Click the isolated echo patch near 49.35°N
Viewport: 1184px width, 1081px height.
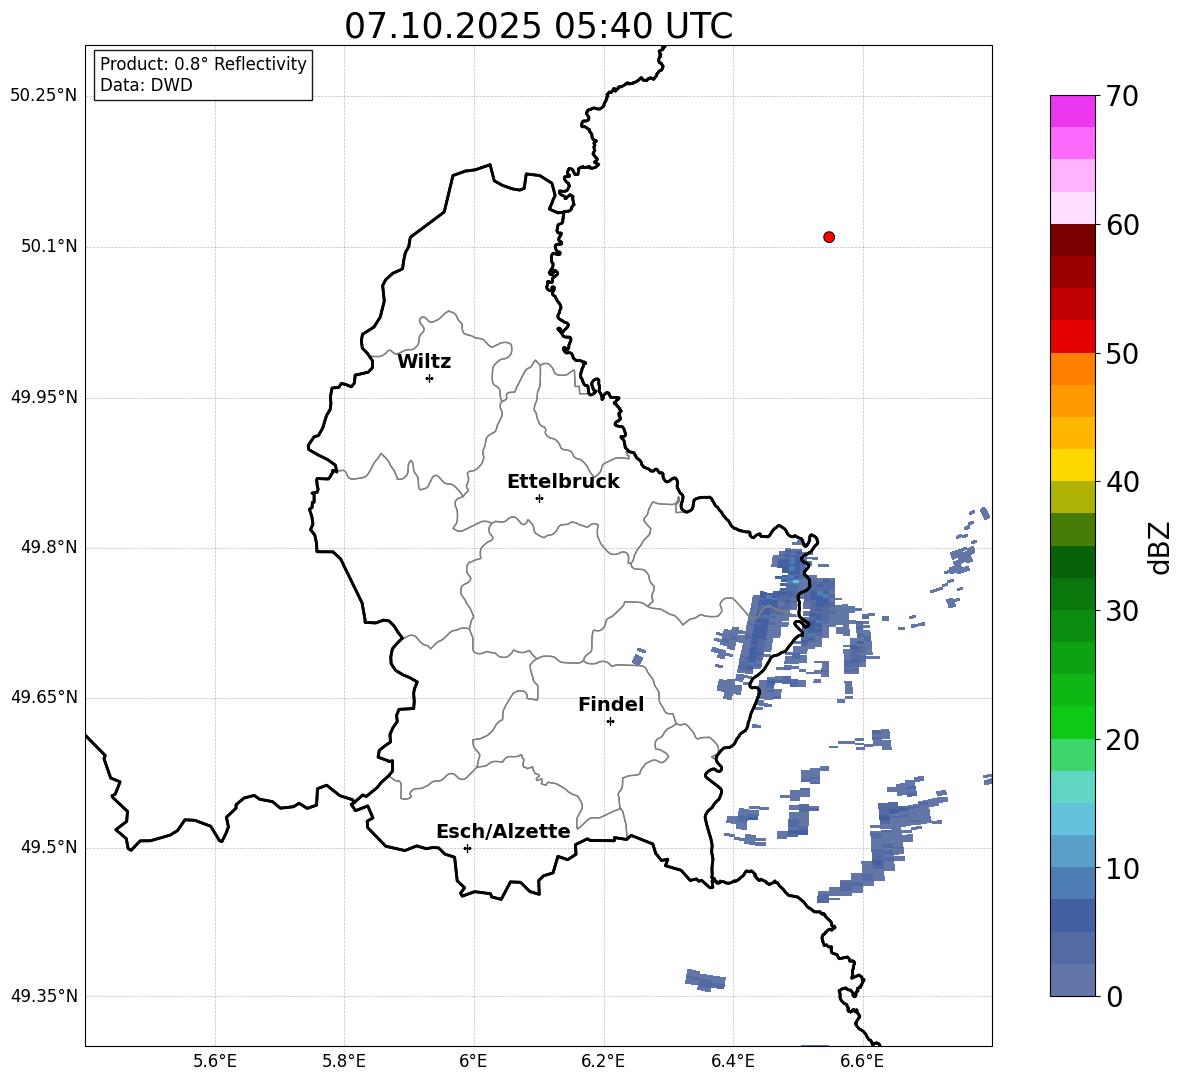705,980
